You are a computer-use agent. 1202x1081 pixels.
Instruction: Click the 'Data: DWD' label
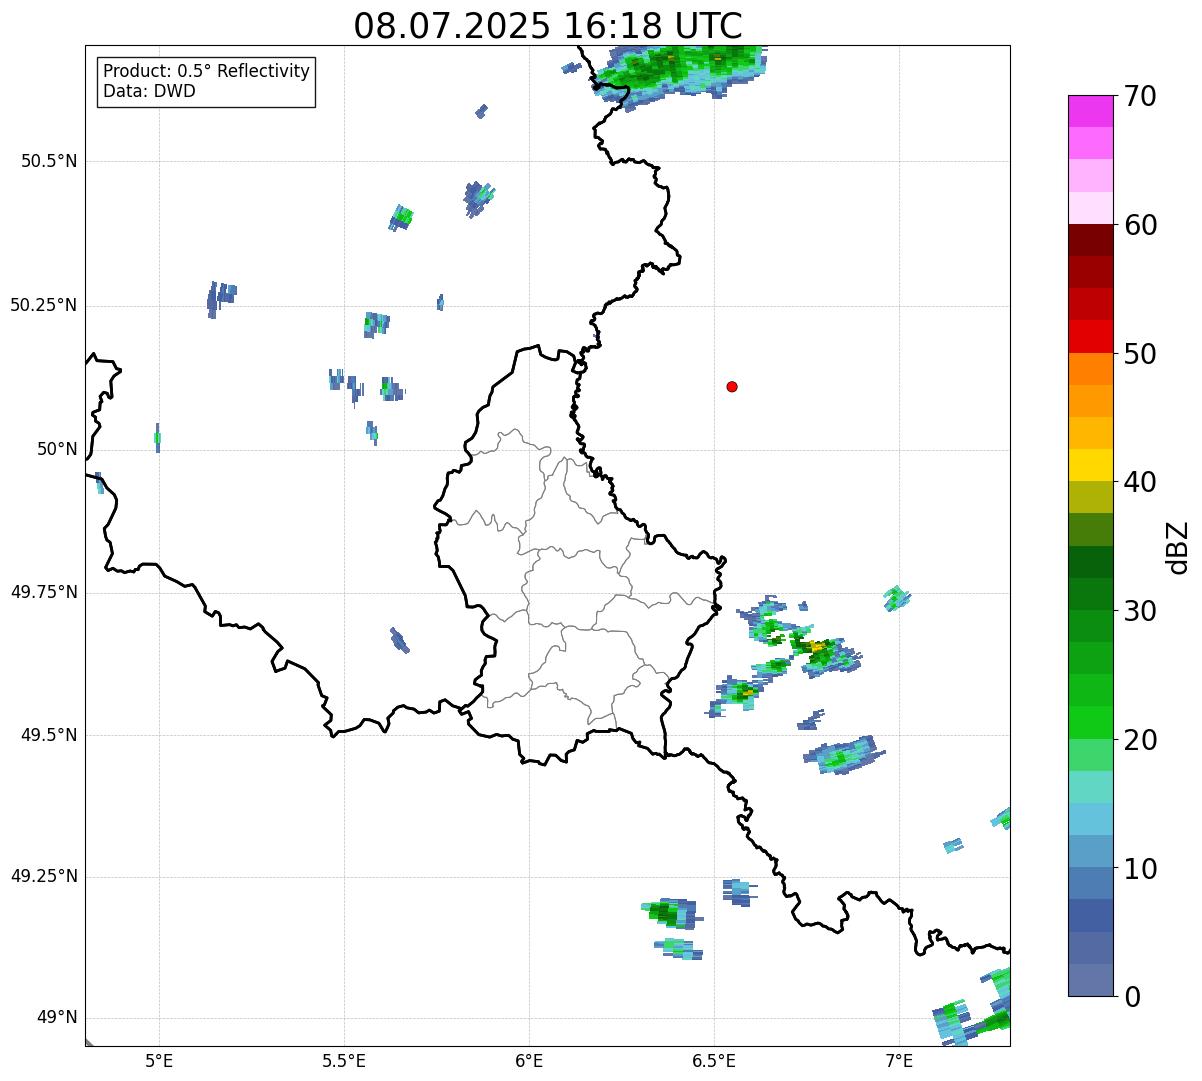149,92
